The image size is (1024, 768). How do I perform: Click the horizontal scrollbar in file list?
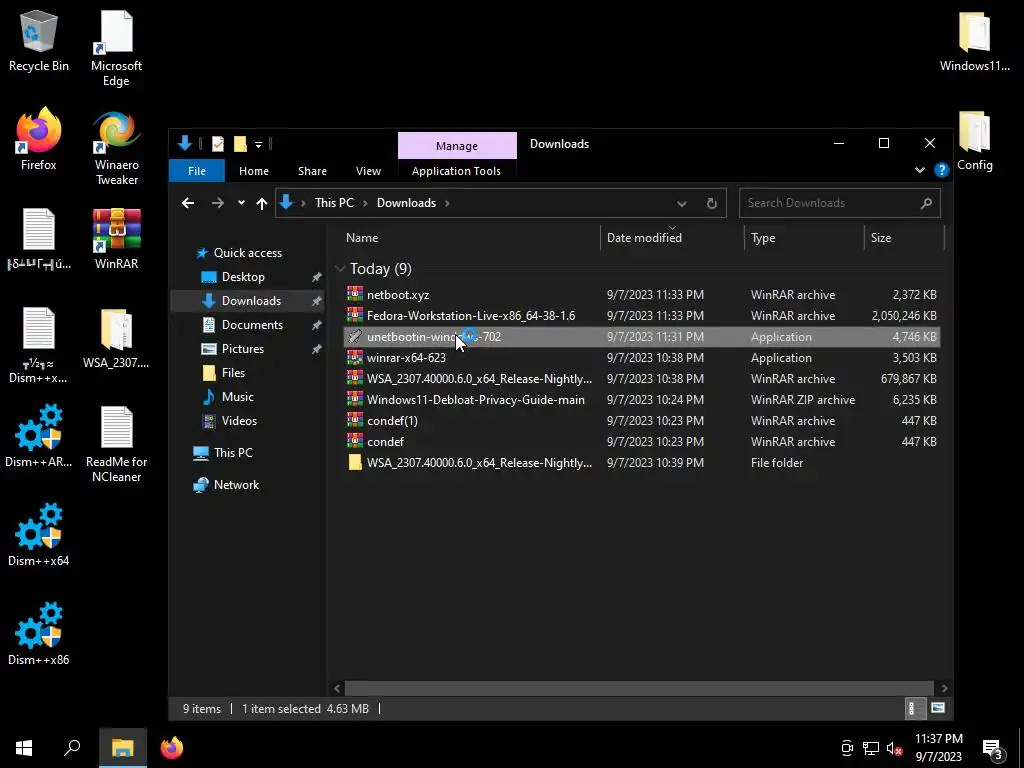(x=639, y=688)
